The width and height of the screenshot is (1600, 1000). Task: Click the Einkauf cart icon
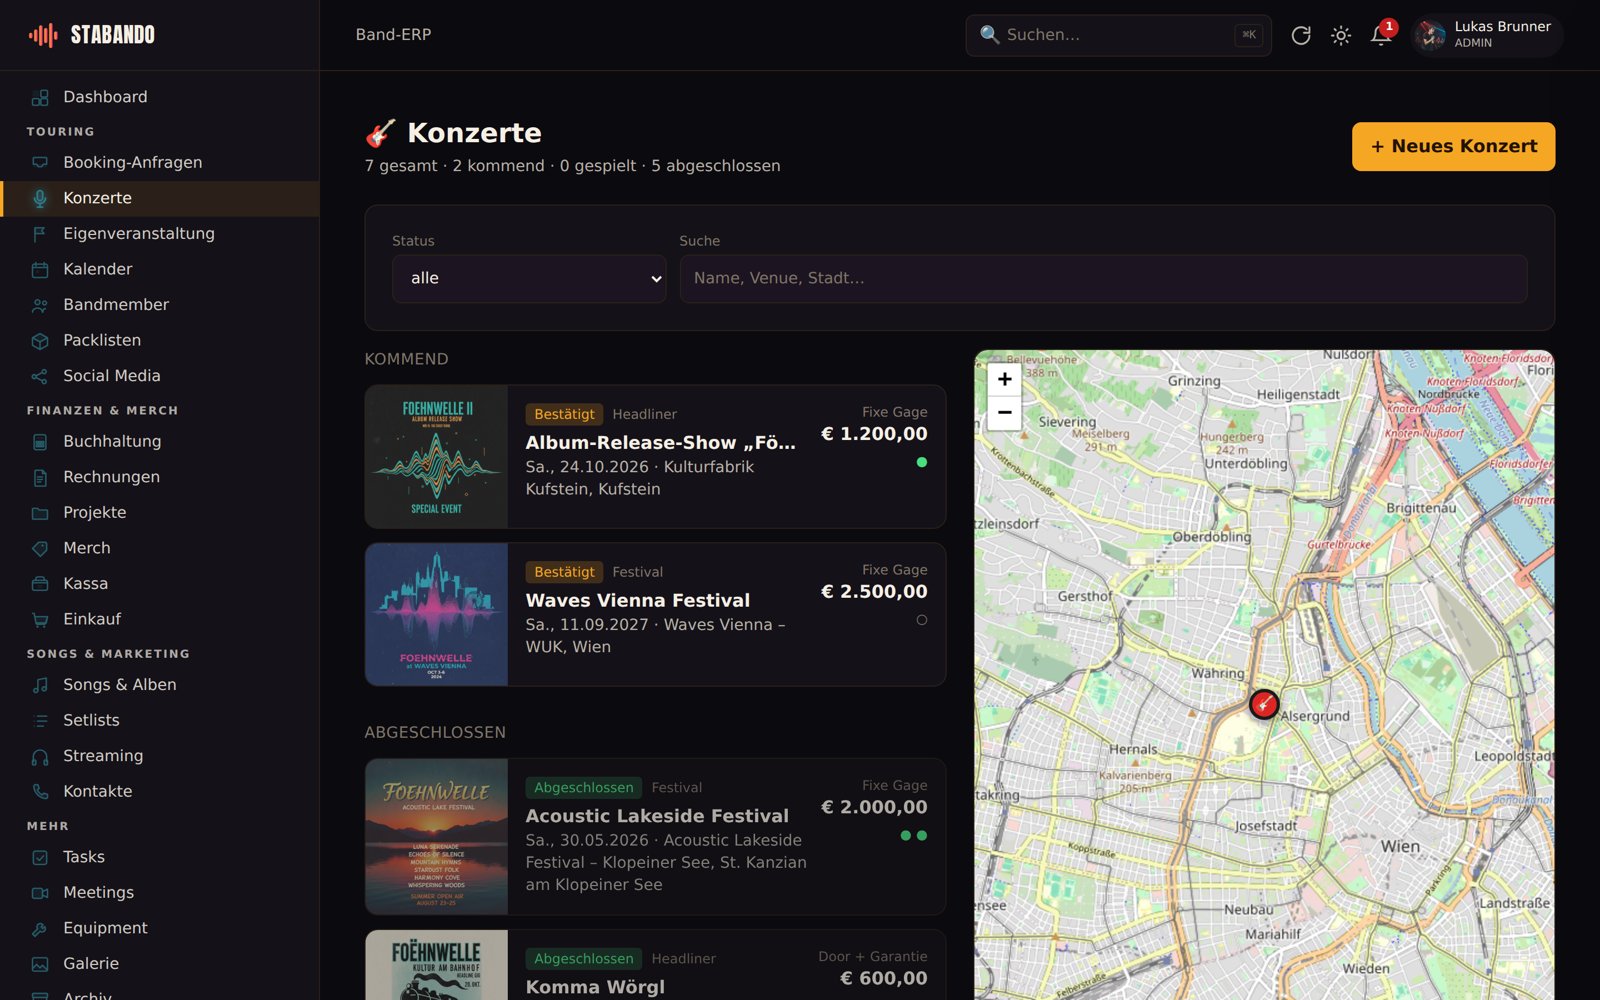click(40, 619)
